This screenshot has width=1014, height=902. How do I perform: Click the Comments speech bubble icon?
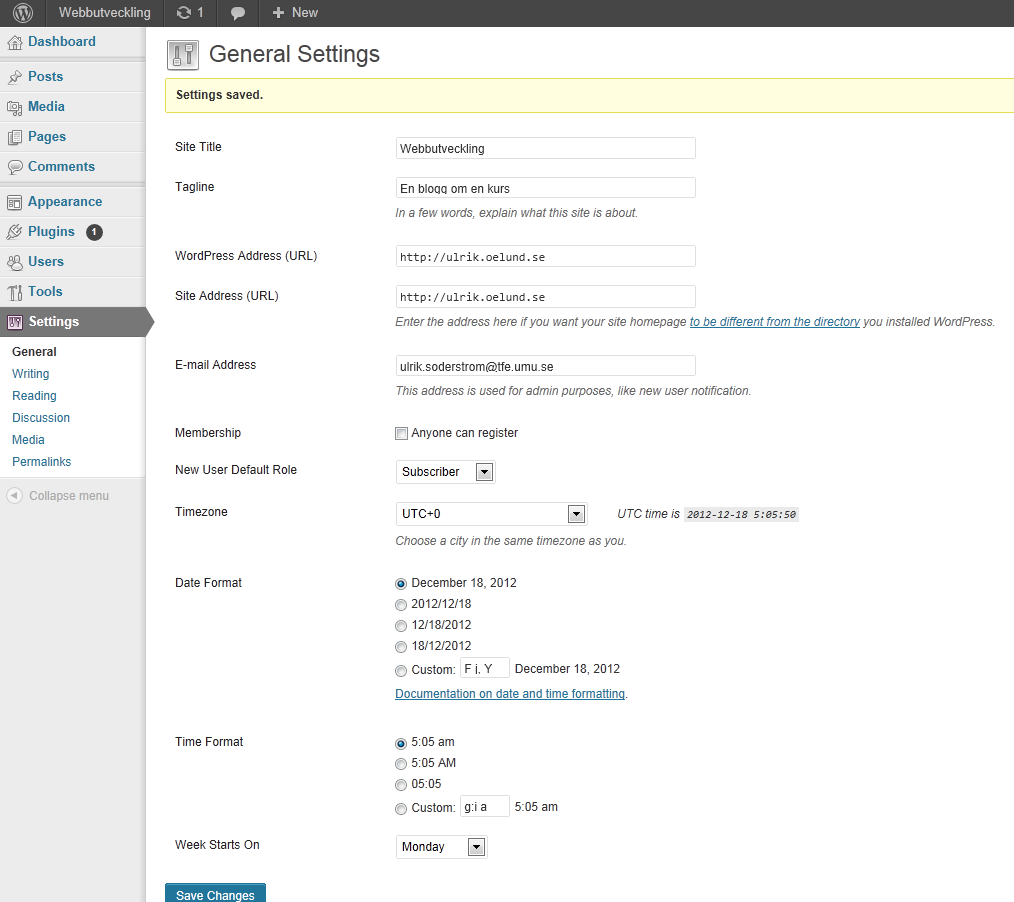14,167
